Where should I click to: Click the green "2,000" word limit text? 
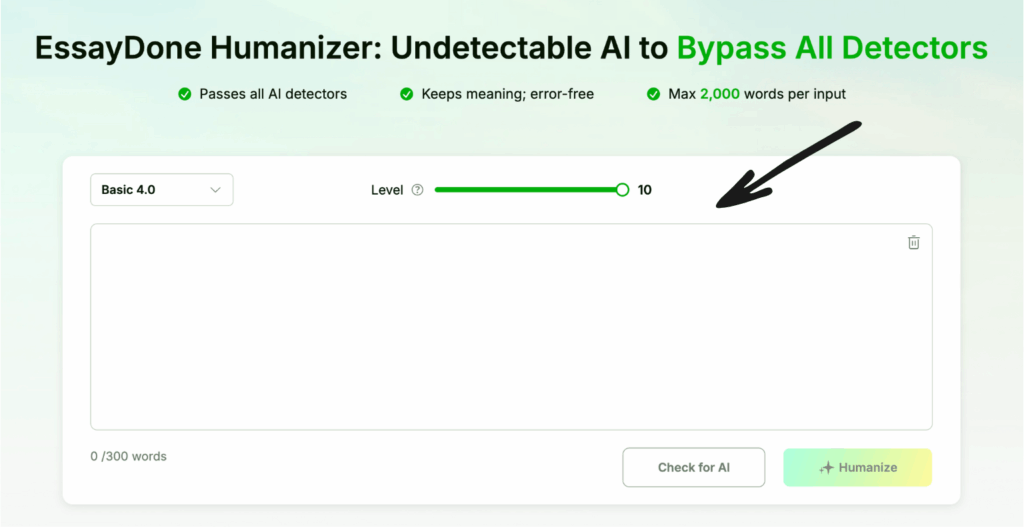pos(722,94)
